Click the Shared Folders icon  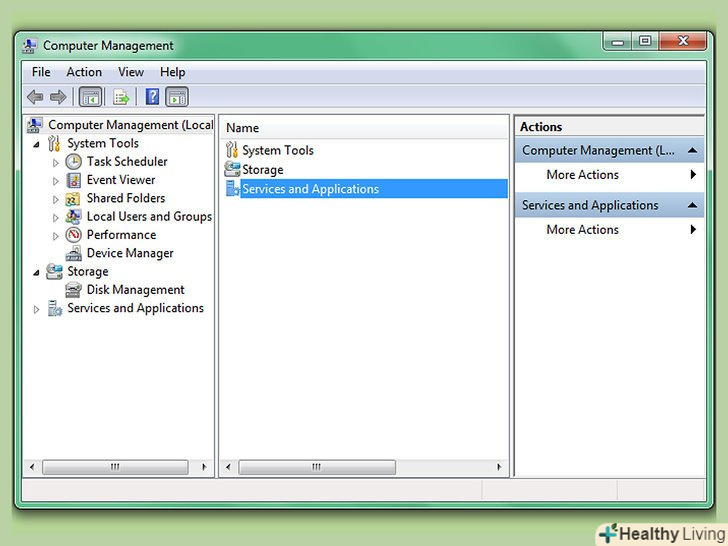click(x=72, y=199)
